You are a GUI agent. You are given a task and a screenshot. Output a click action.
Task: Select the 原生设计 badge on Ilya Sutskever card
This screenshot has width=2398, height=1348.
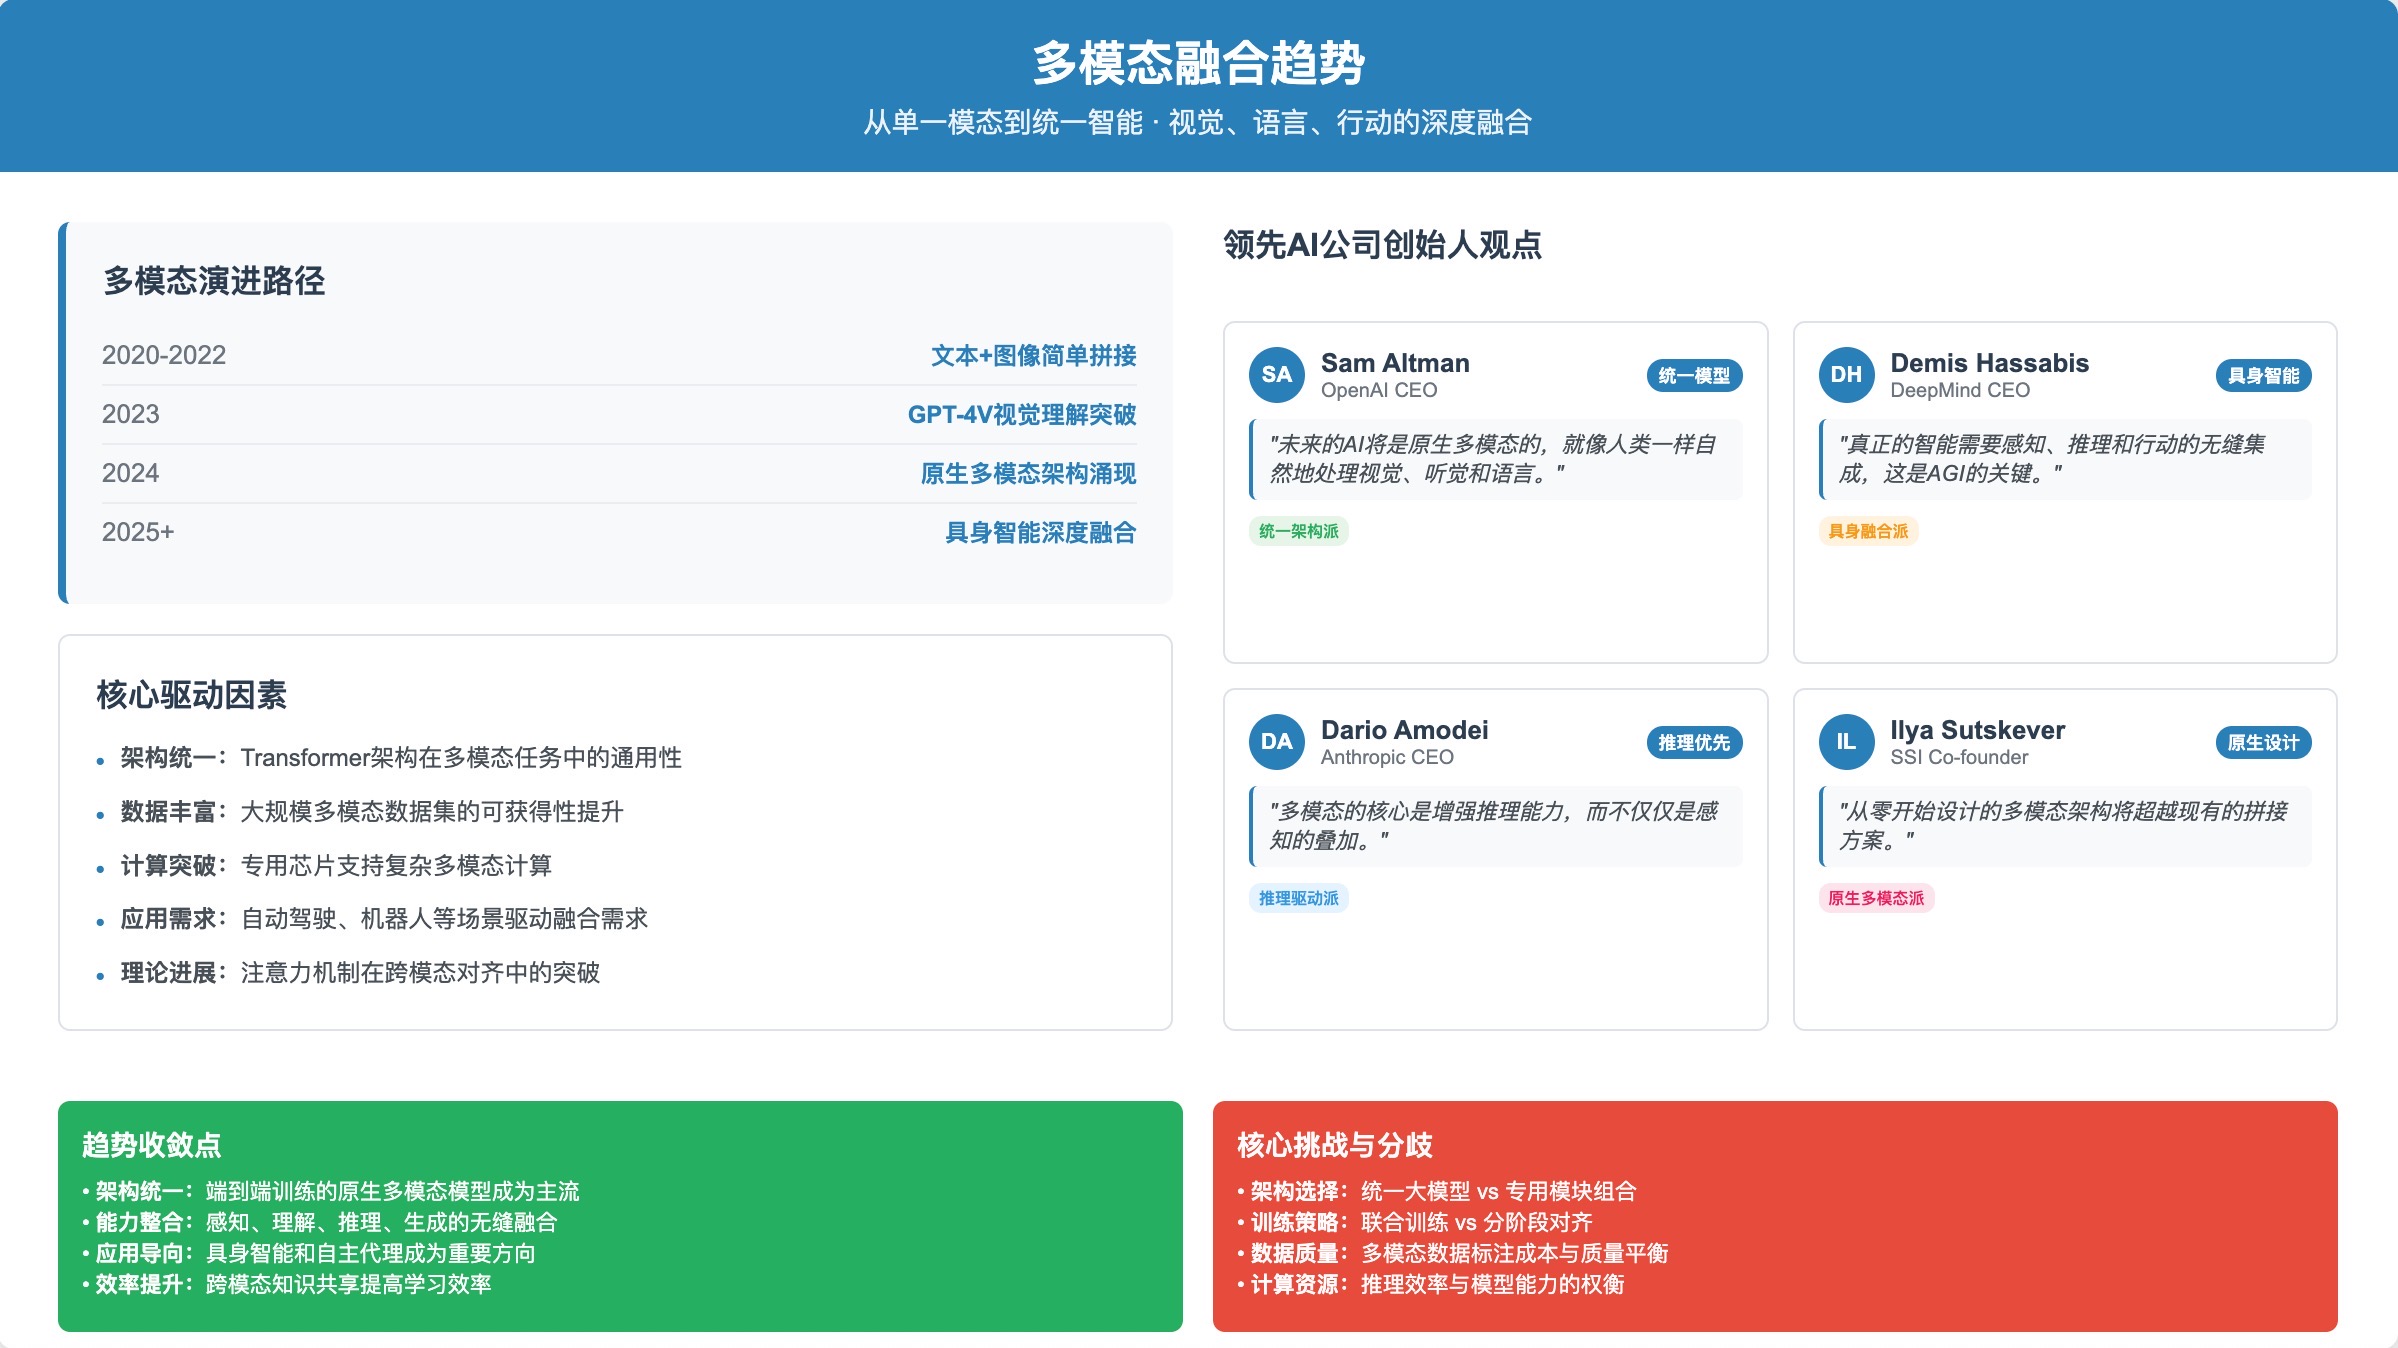[x=2263, y=743]
